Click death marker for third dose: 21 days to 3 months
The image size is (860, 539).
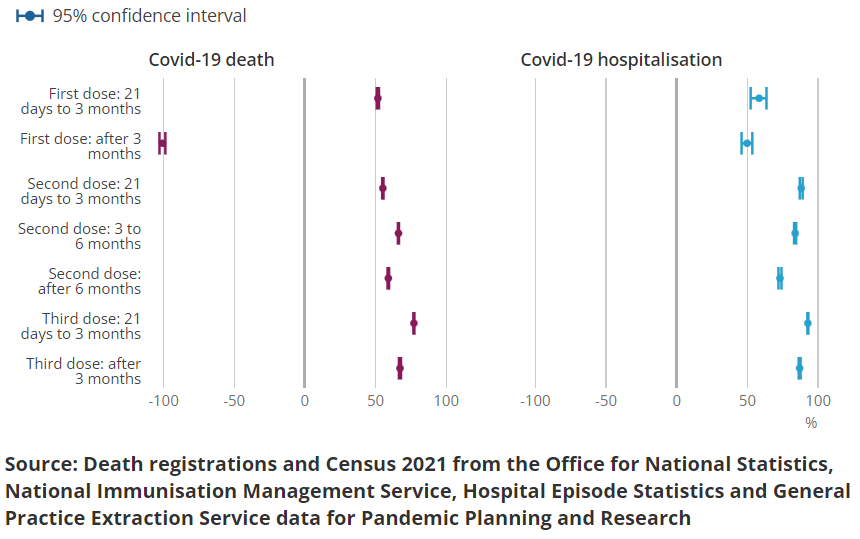(413, 324)
